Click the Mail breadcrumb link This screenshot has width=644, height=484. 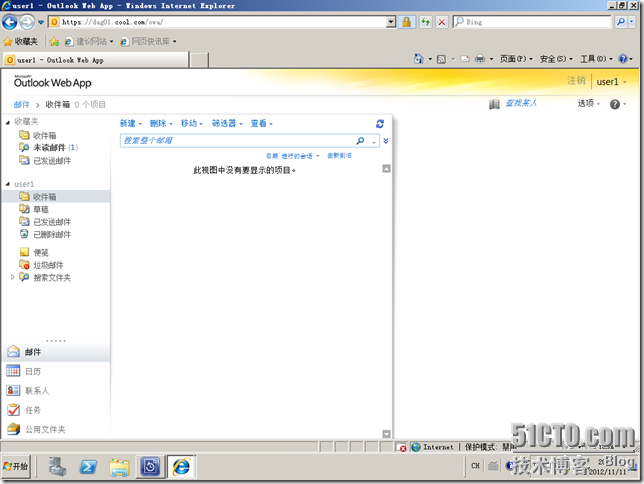21,104
